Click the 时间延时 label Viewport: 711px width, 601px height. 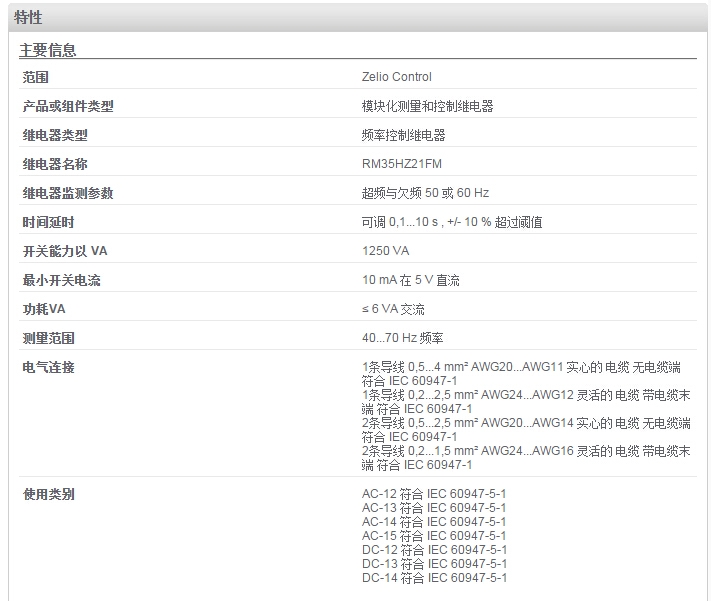pos(49,222)
